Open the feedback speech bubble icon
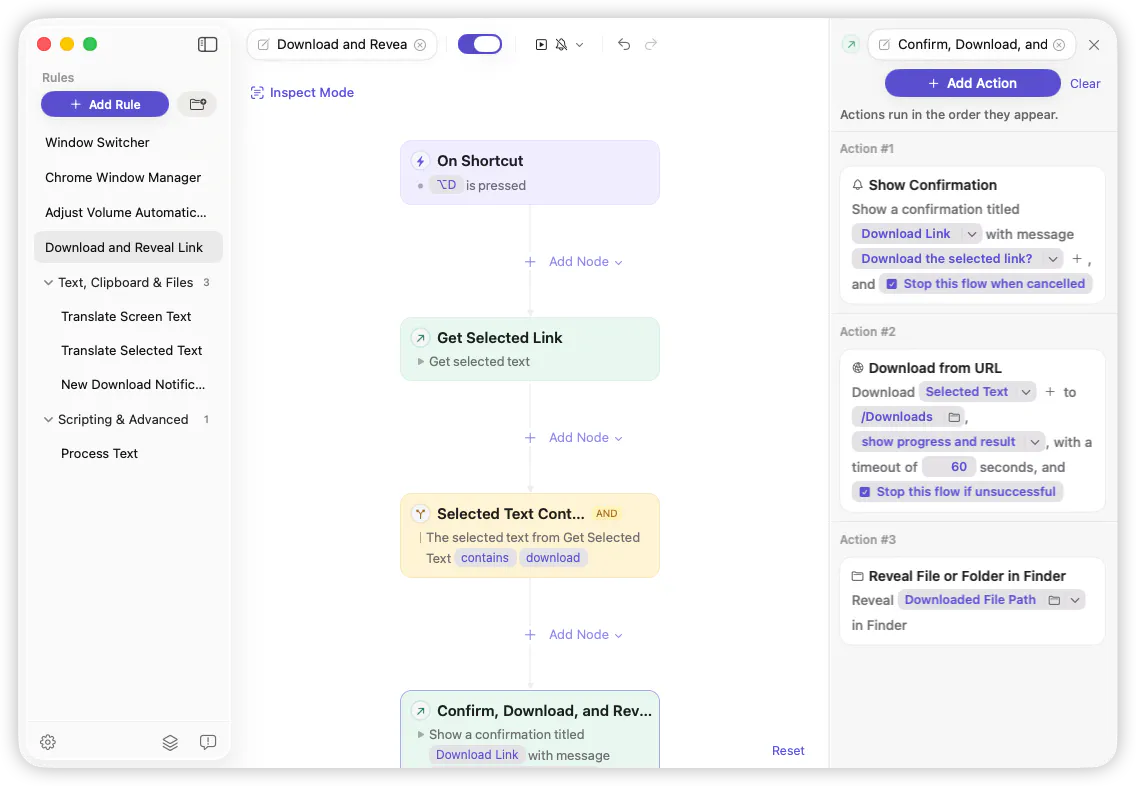This screenshot has height=786, width=1136. (x=208, y=742)
